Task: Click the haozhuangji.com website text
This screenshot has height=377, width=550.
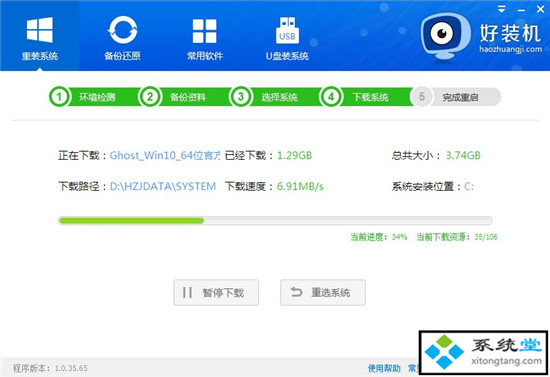Action: 510,49
